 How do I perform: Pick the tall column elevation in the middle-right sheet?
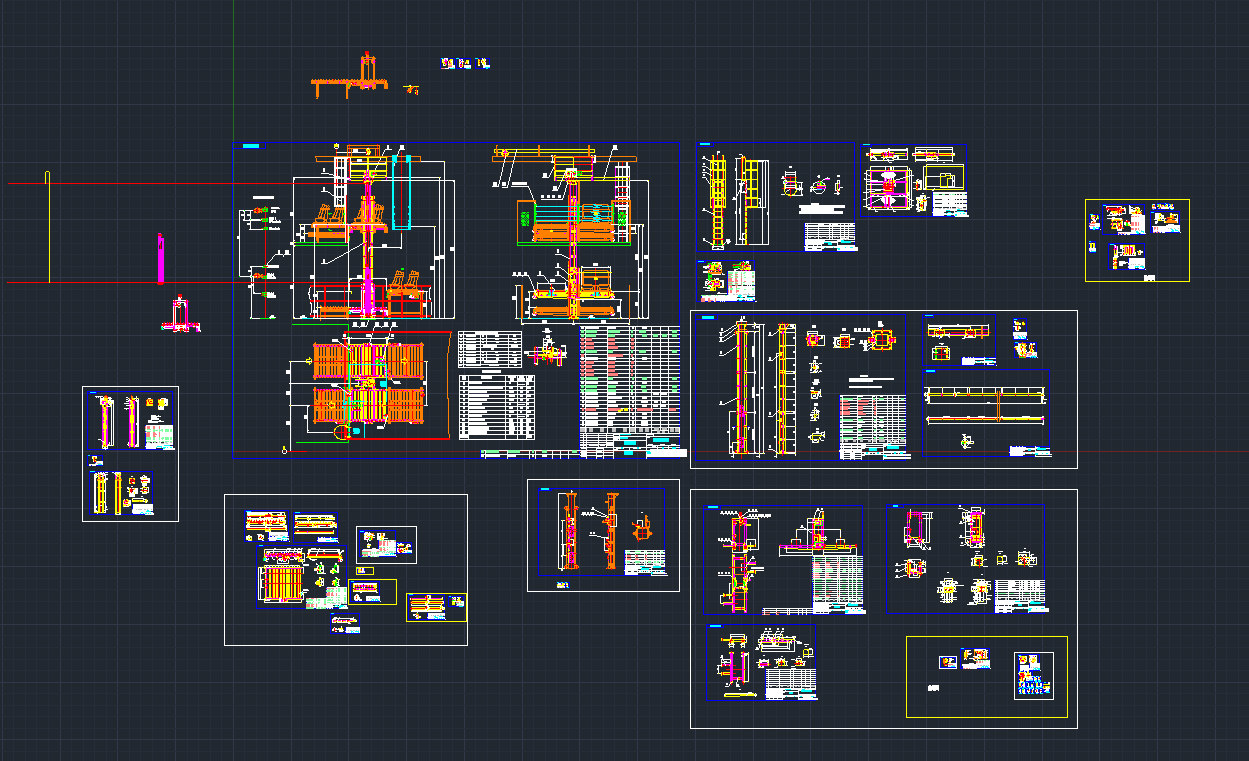[740, 388]
